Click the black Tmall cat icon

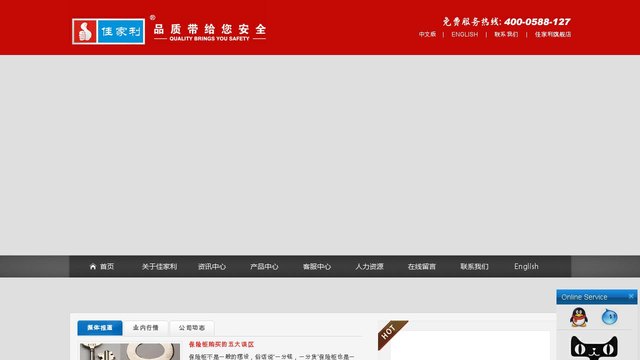click(594, 348)
